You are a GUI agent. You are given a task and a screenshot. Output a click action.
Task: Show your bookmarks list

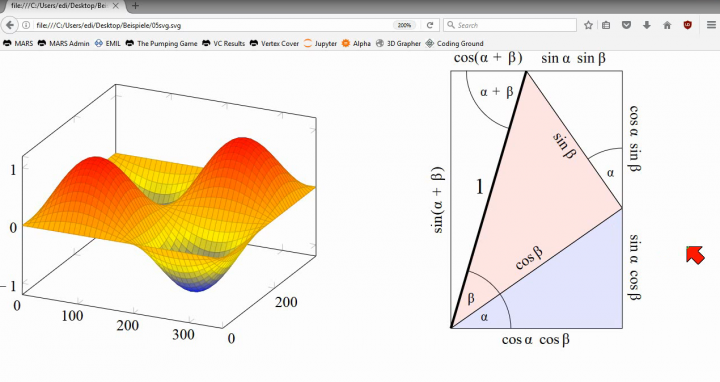pyautogui.click(x=606, y=25)
